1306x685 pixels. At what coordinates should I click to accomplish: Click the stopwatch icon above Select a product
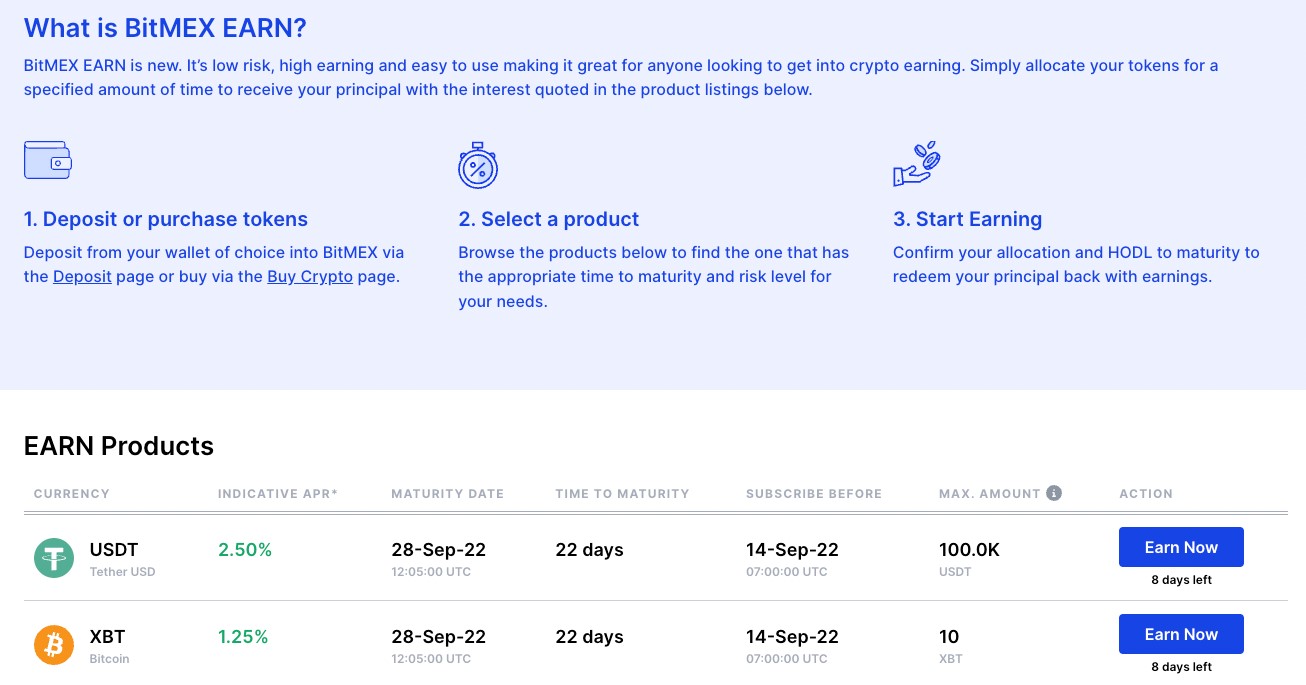point(478,166)
